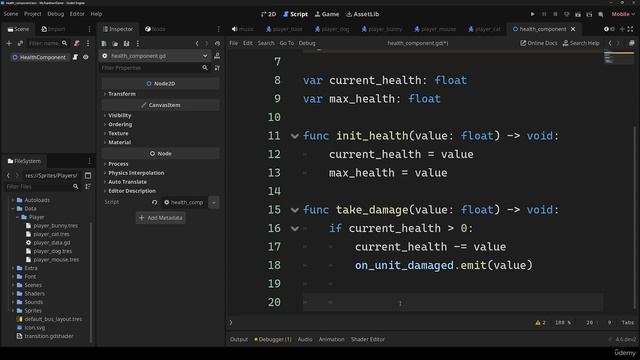
Task: Collapse the take_damage function fold arrow
Action: pos(295,210)
